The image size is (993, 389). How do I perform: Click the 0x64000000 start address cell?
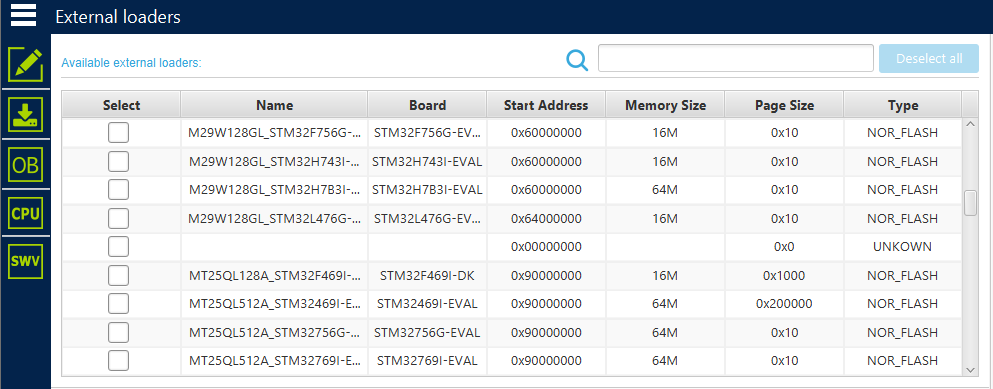click(x=546, y=219)
